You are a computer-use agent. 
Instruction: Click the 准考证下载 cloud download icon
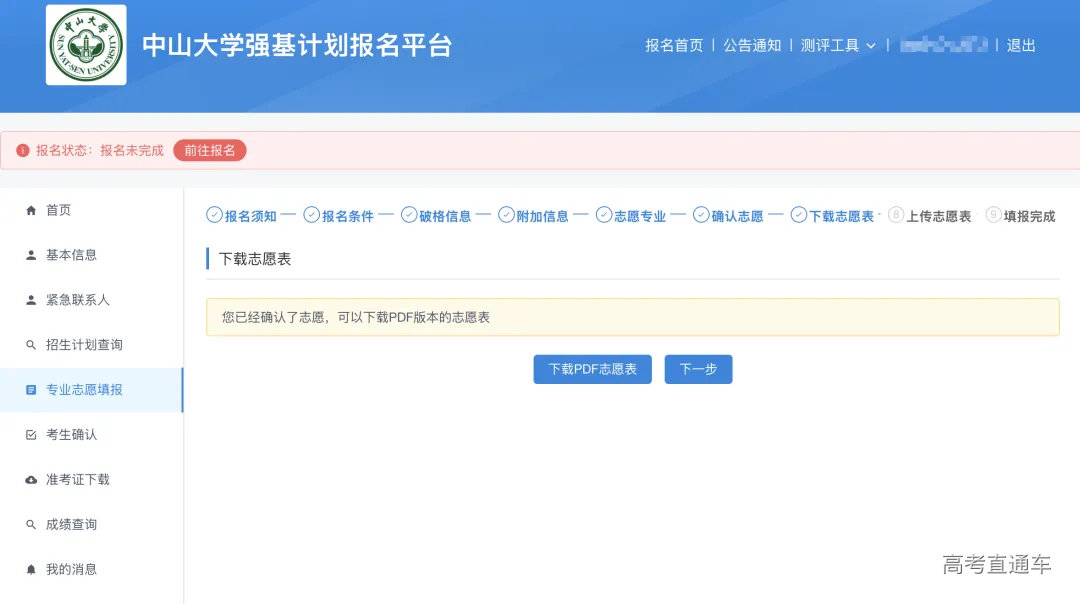[x=33, y=479]
